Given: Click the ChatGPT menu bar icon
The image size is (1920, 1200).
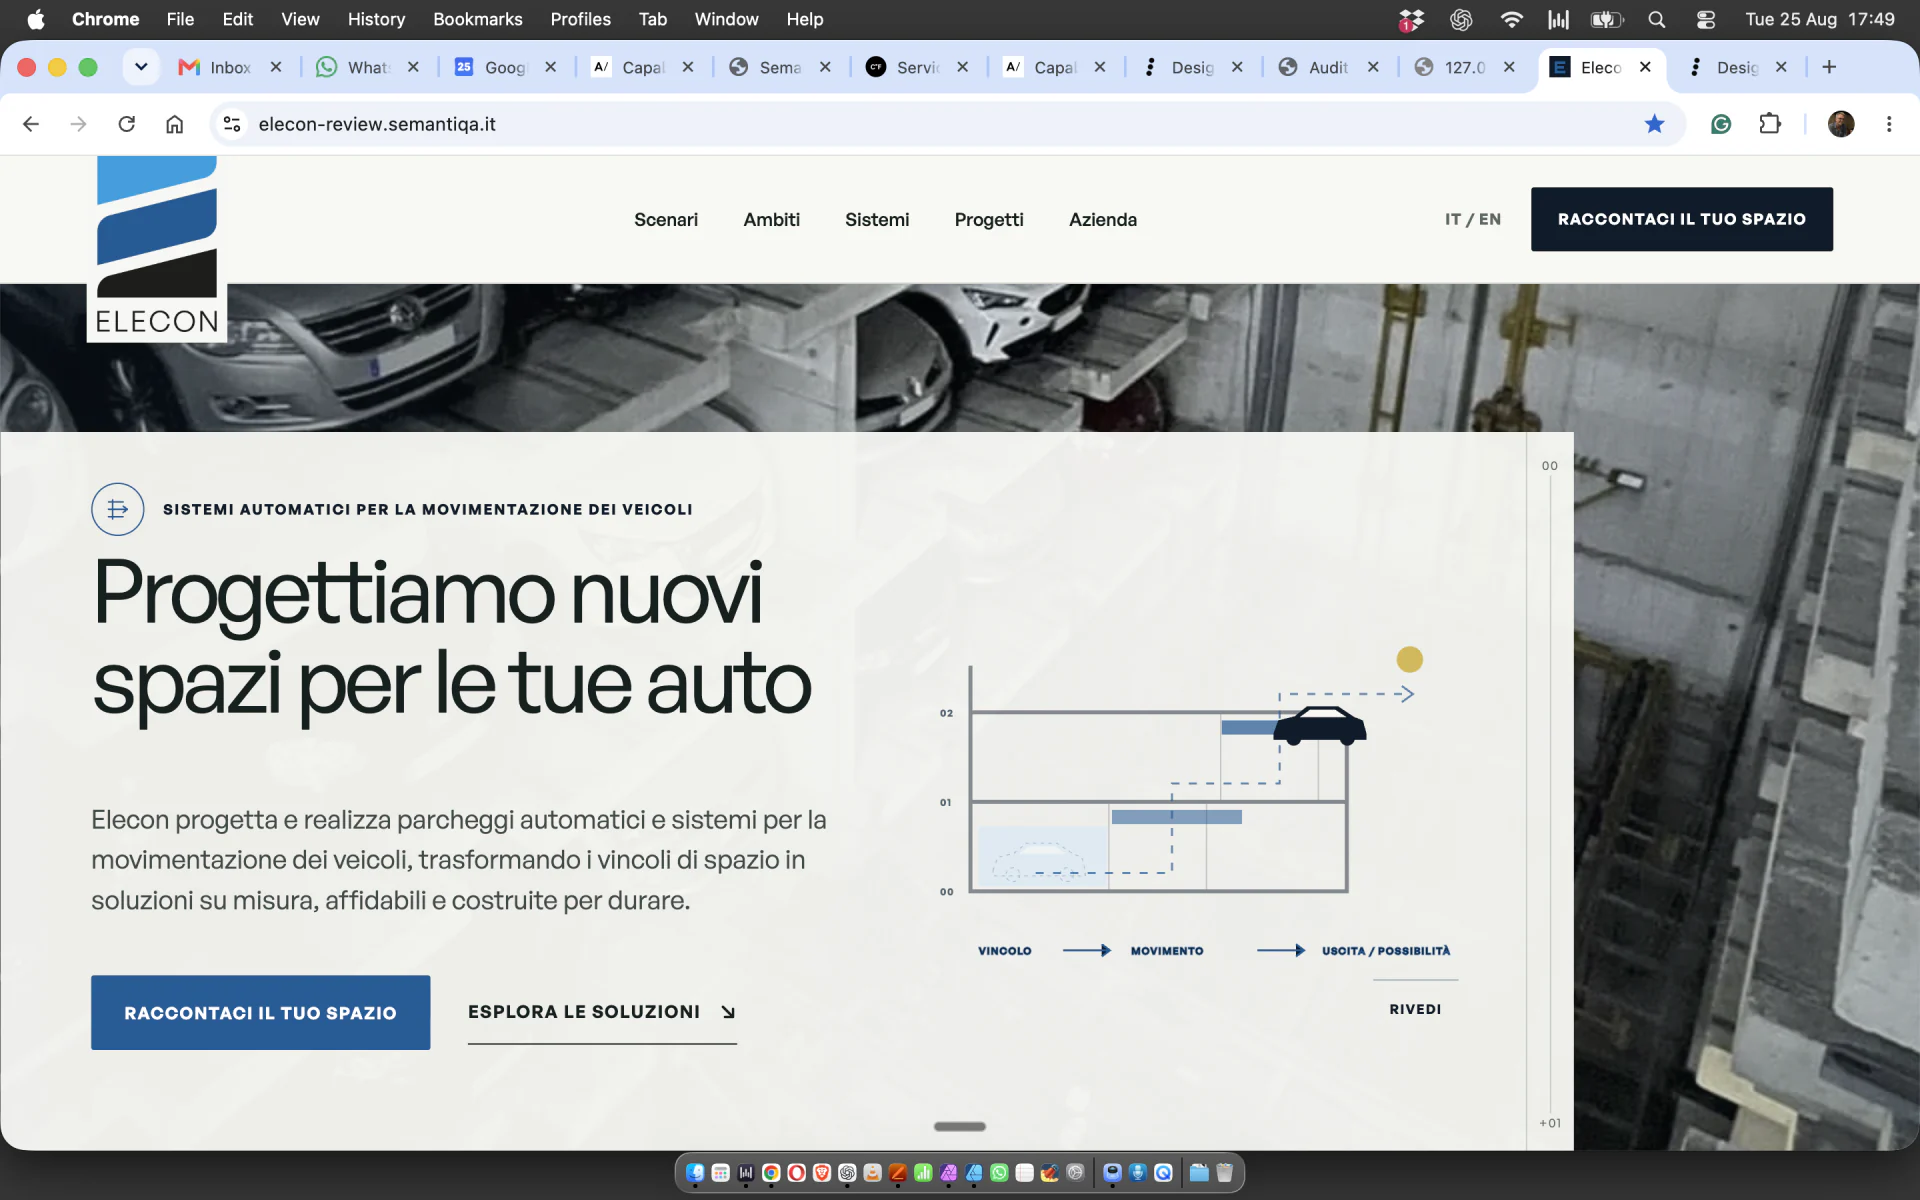Looking at the screenshot, I should coord(1461,19).
